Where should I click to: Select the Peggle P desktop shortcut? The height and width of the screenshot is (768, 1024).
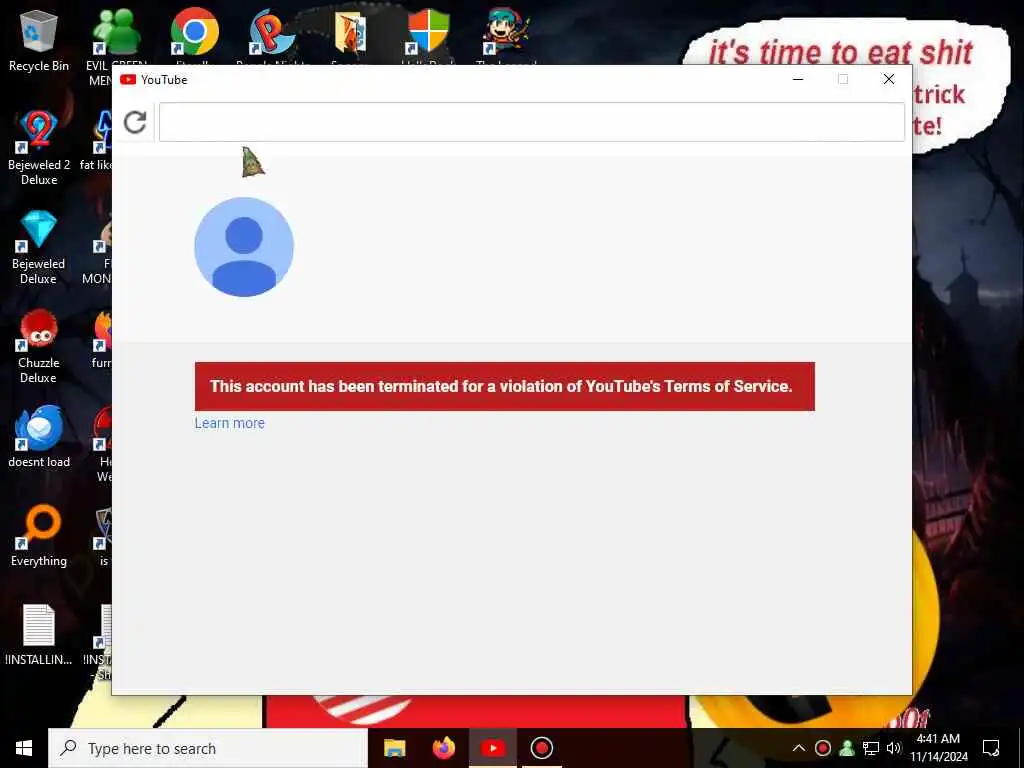[x=271, y=31]
